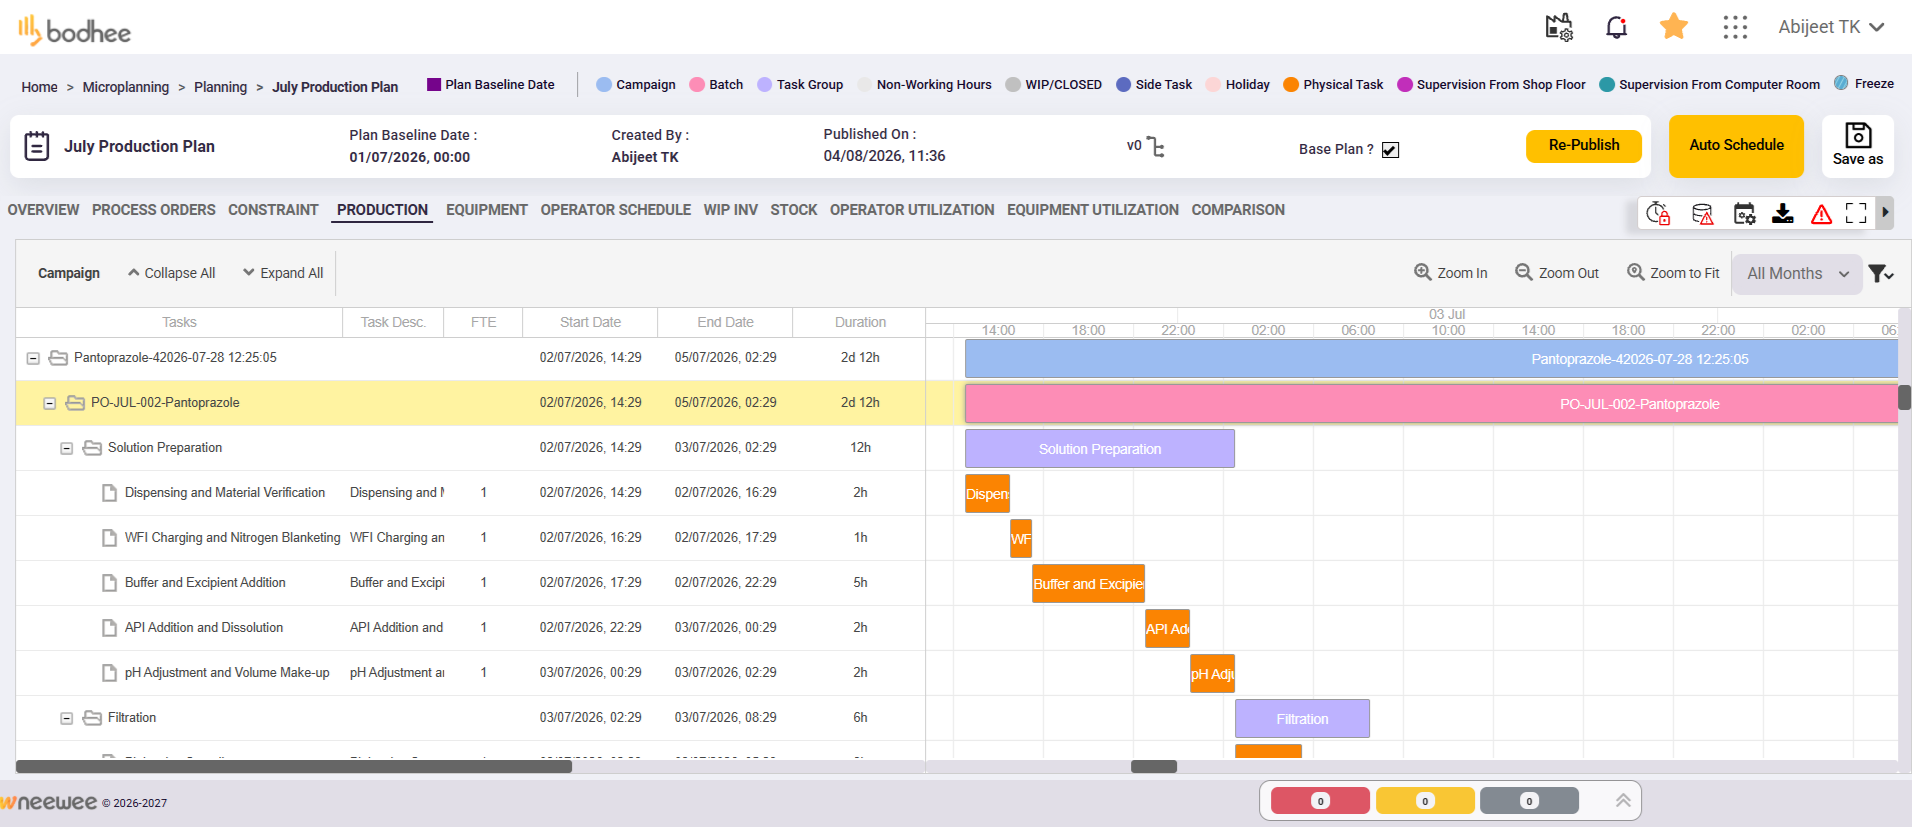The width and height of the screenshot is (1912, 827).
Task: Open the All Months dropdown
Action: point(1797,274)
